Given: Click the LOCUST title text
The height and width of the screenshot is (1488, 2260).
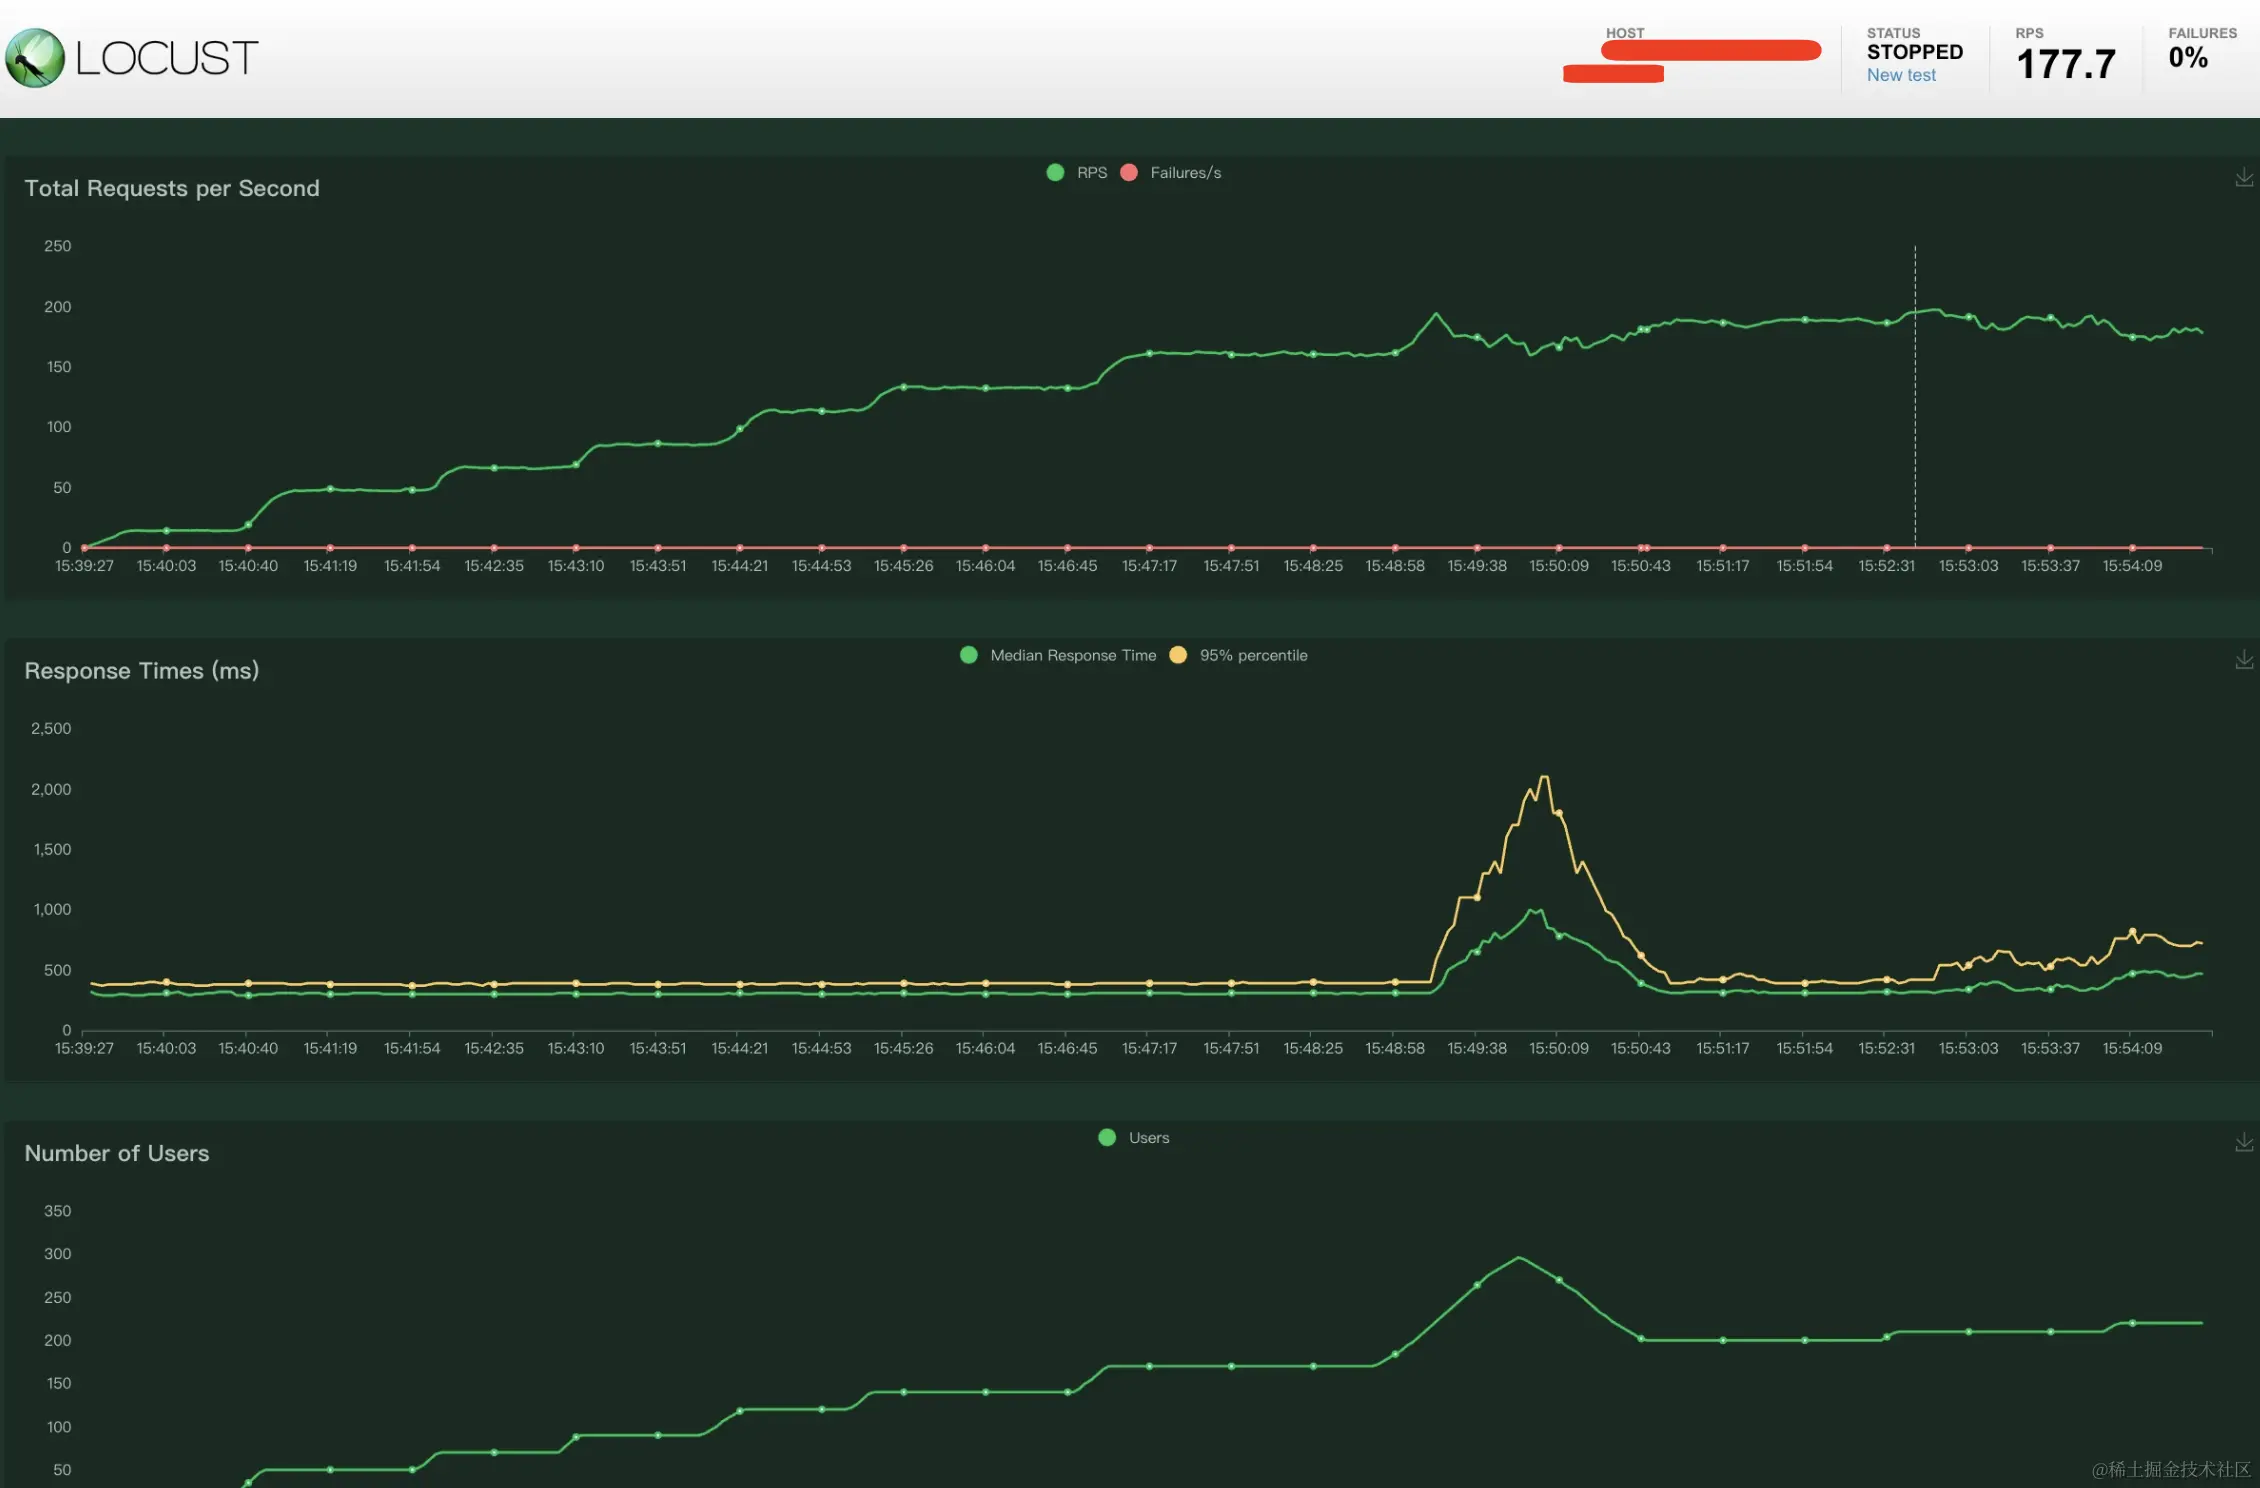Looking at the screenshot, I should 167,58.
